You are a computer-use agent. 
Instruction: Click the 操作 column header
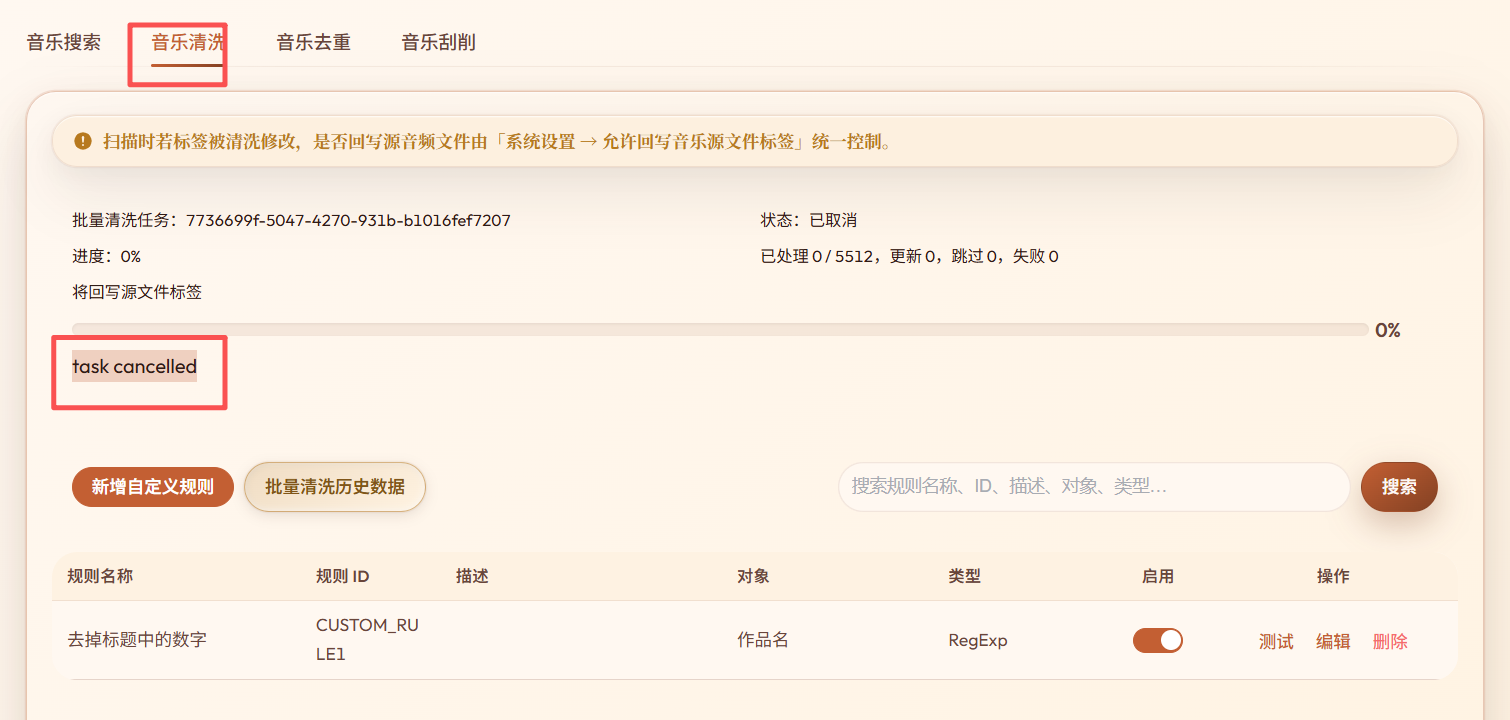pyautogui.click(x=1333, y=576)
